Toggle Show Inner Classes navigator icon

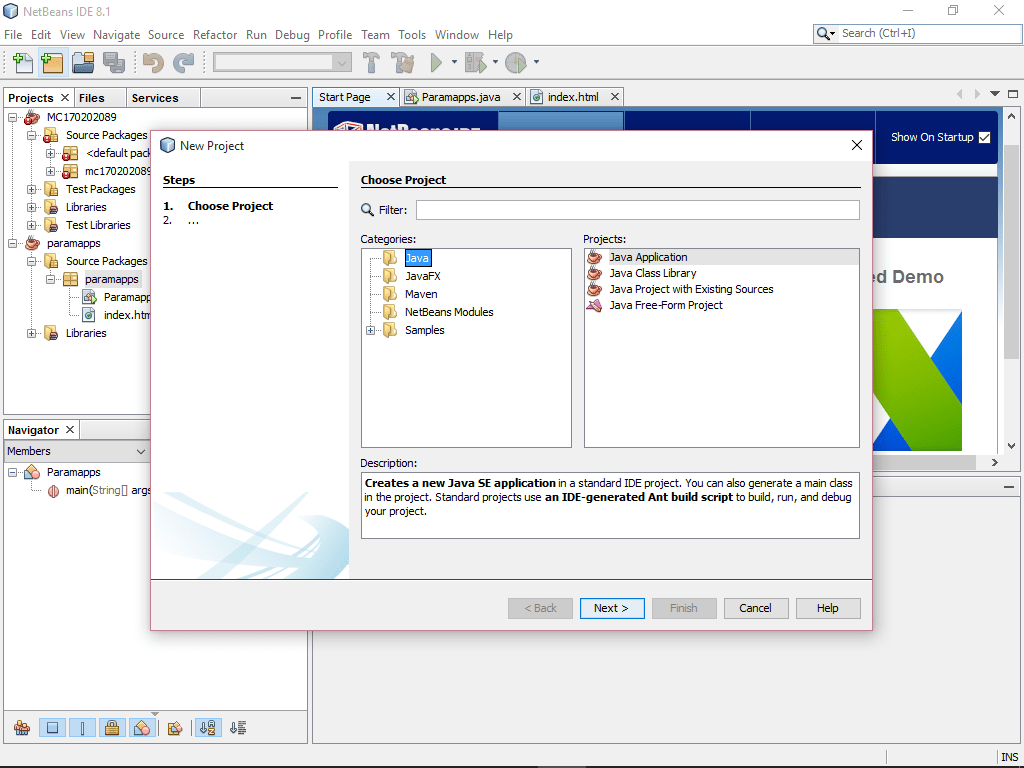pos(142,728)
